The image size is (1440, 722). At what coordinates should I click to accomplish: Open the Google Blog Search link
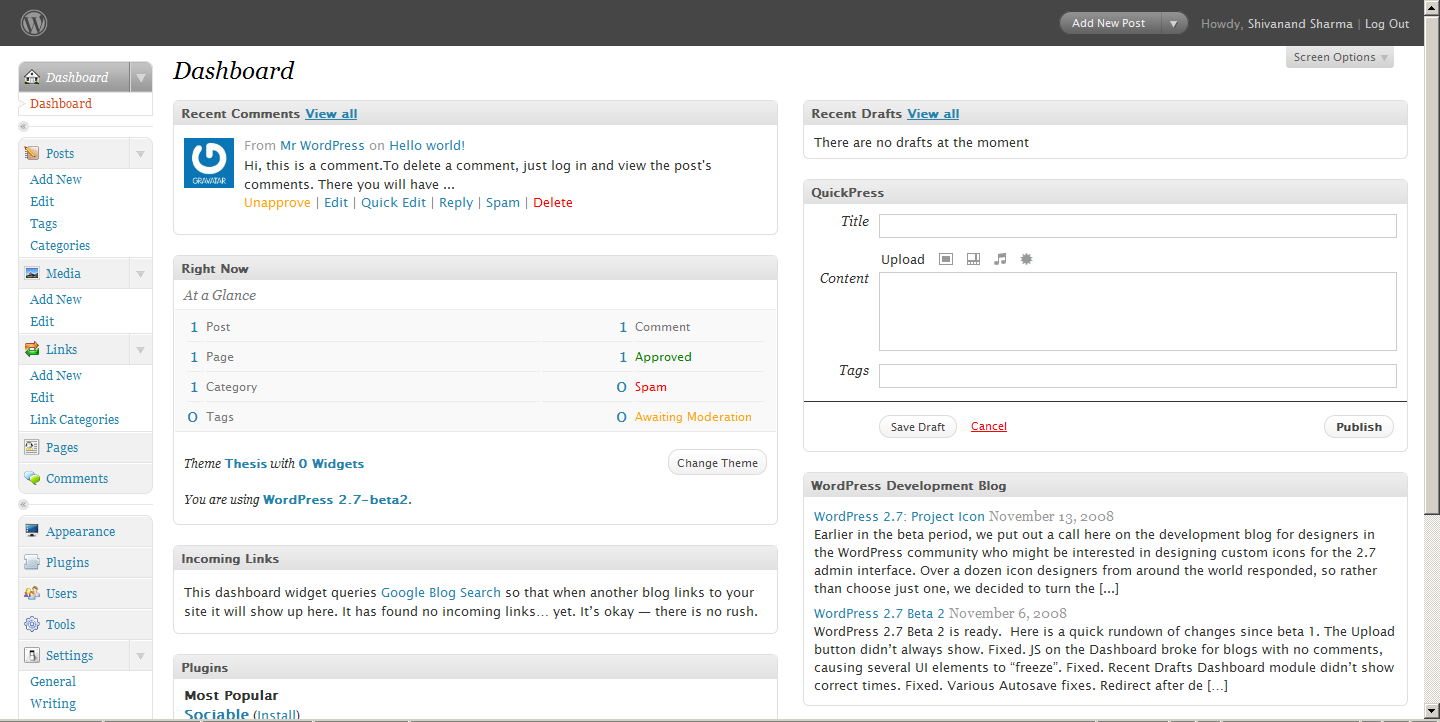point(441,592)
